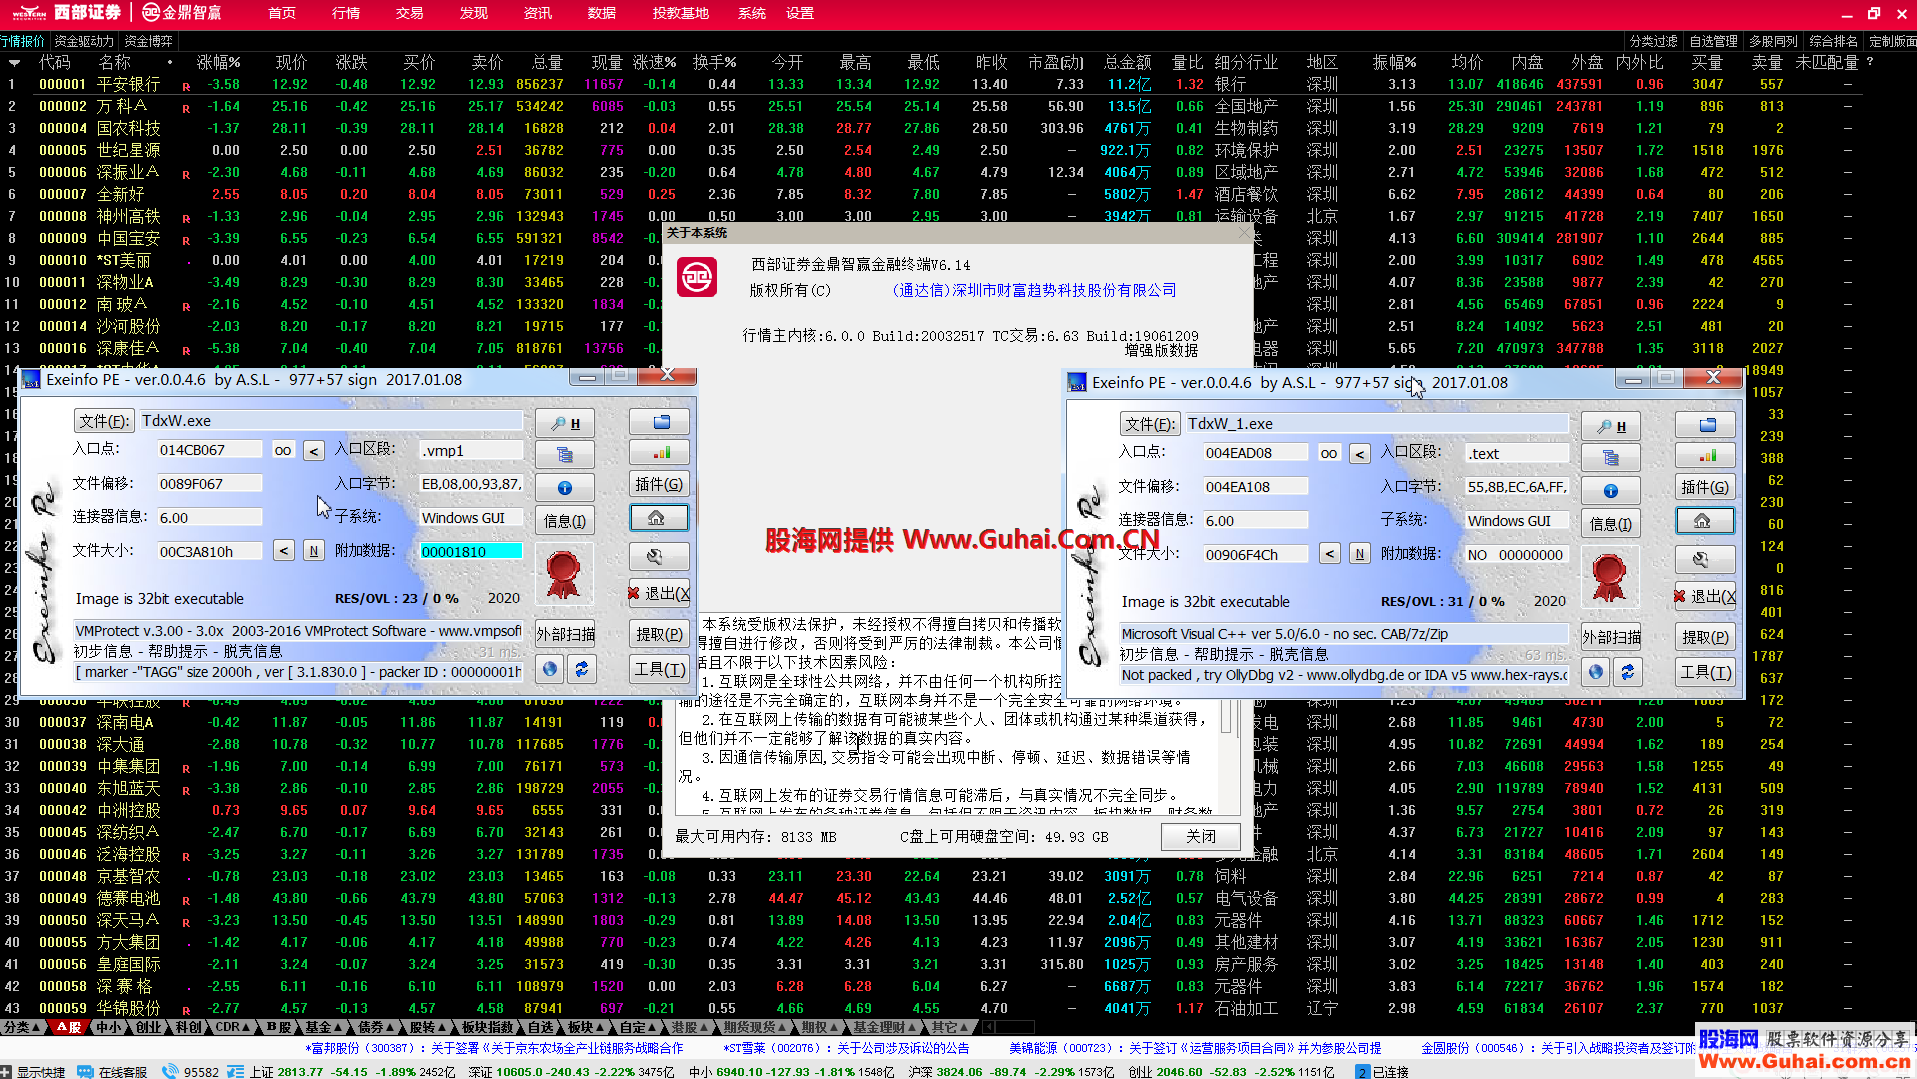The height and width of the screenshot is (1079, 1917).
Task: Switch to 资金驱动力 tab
Action: tap(84, 41)
